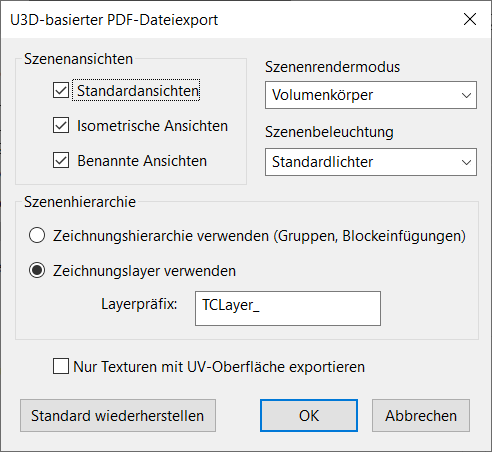Screen dimensions: 492x452
Task: Expand the arrow next to Volumenkörper
Action: point(466,95)
